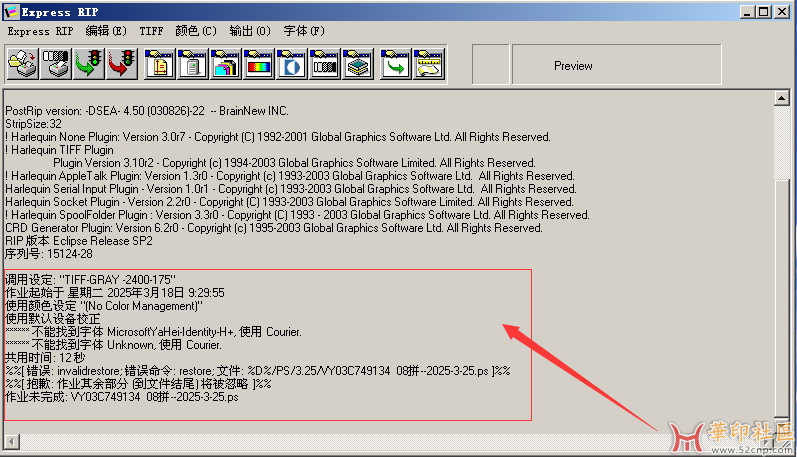Open the rainbow color setup icon
This screenshot has width=797, height=457.
pyautogui.click(x=259, y=64)
